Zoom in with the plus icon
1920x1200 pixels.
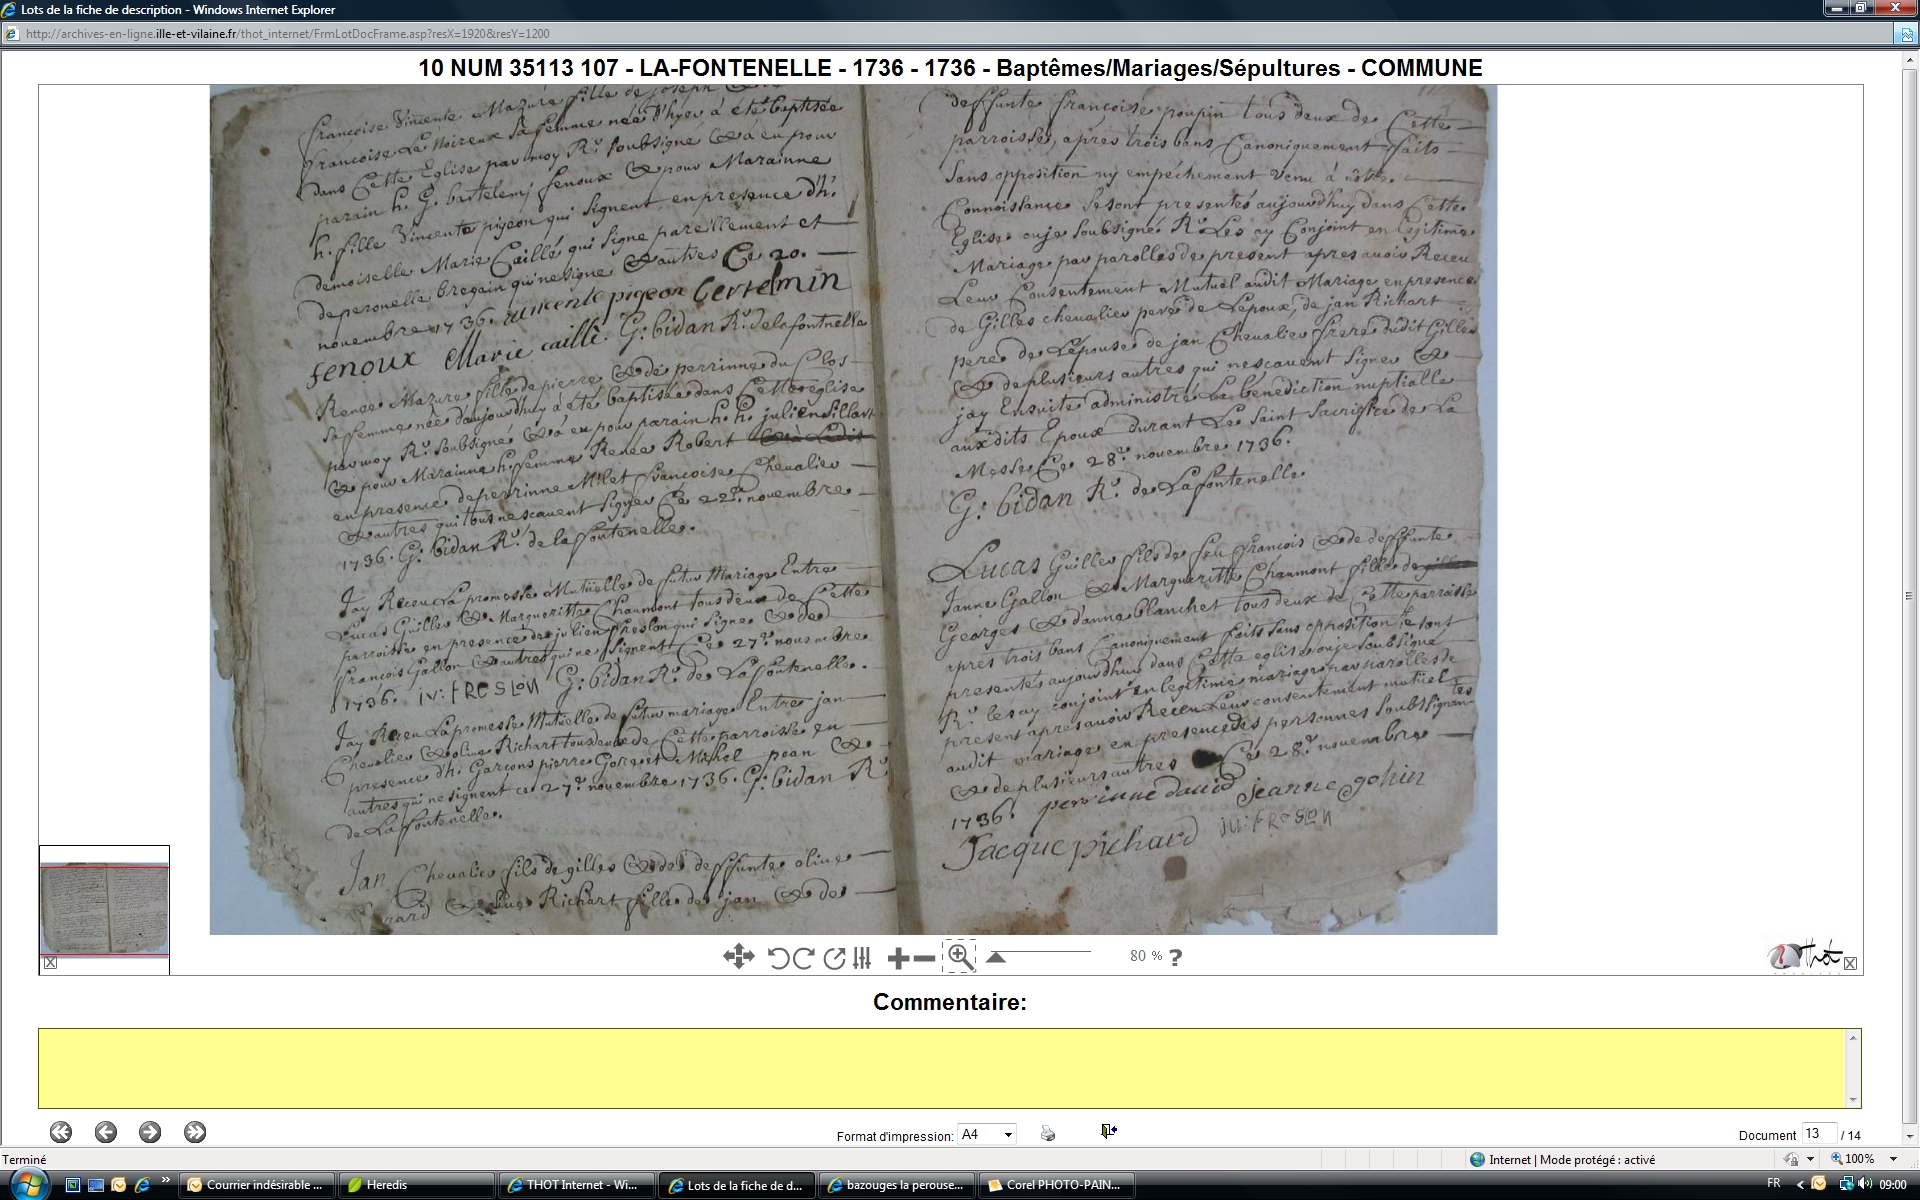(x=898, y=958)
